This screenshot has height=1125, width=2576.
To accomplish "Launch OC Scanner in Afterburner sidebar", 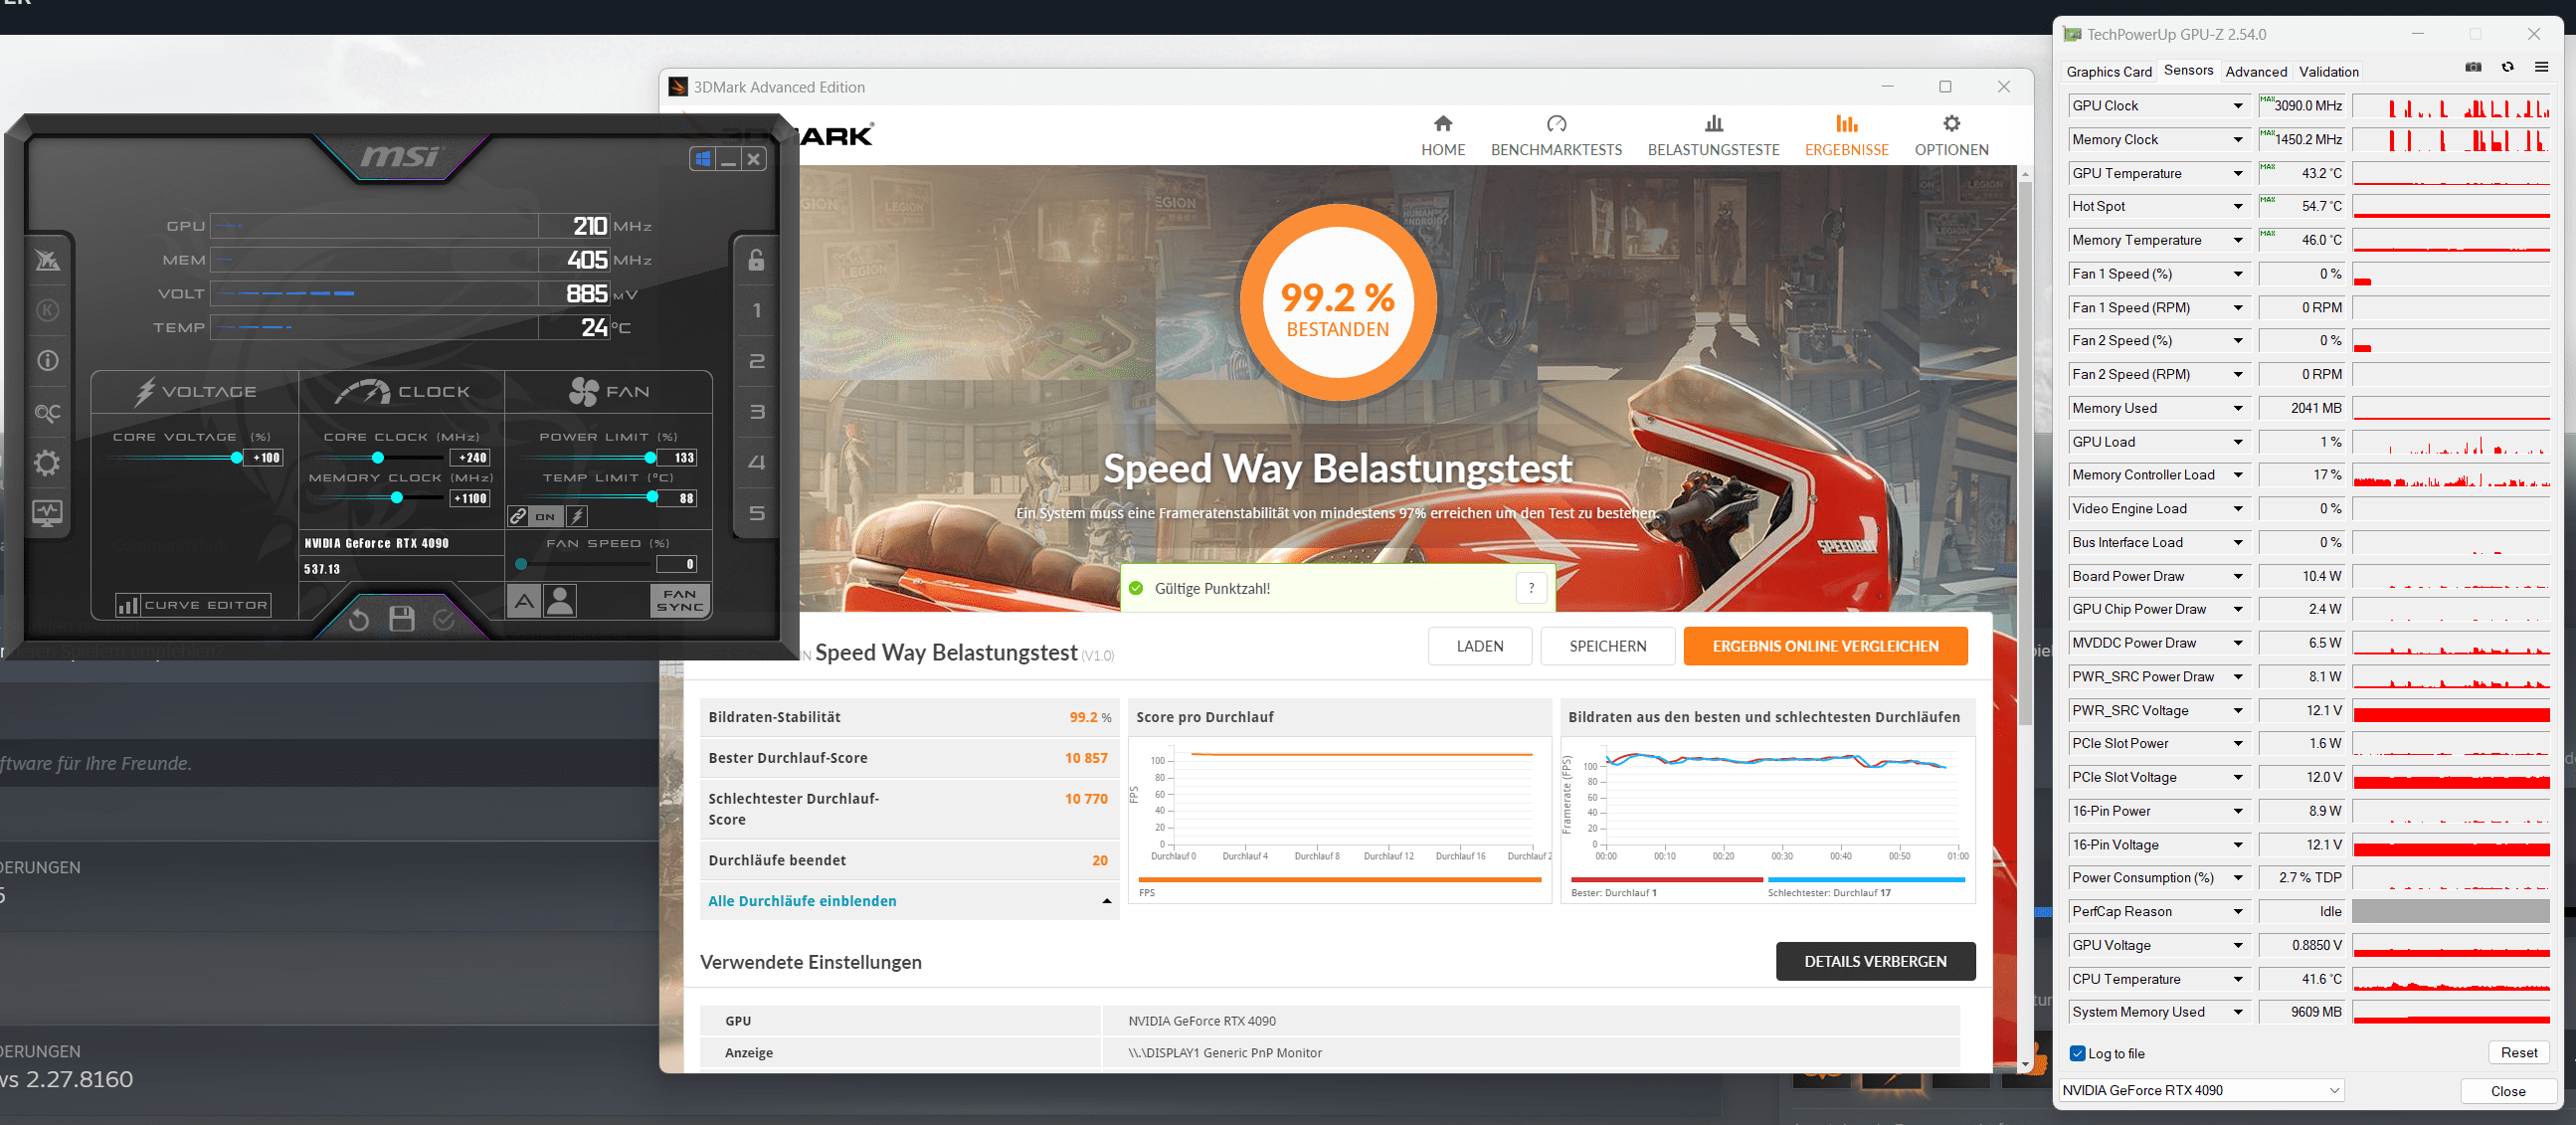I will pos(47,412).
